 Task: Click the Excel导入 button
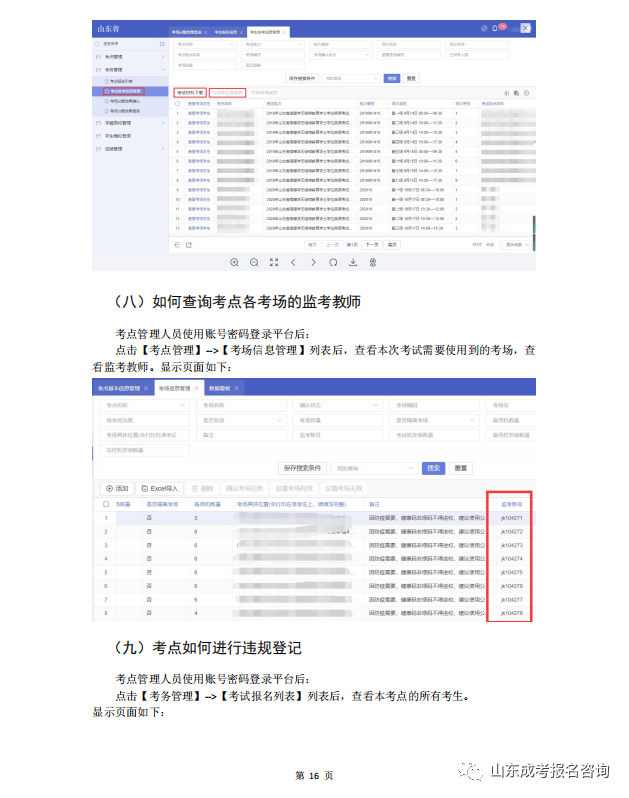pyautogui.click(x=159, y=489)
